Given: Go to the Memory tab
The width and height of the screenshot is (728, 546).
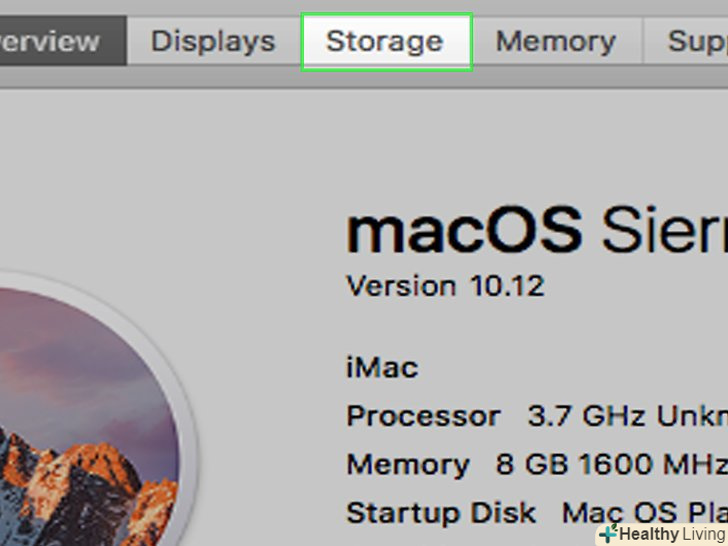Looking at the screenshot, I should pyautogui.click(x=555, y=41).
